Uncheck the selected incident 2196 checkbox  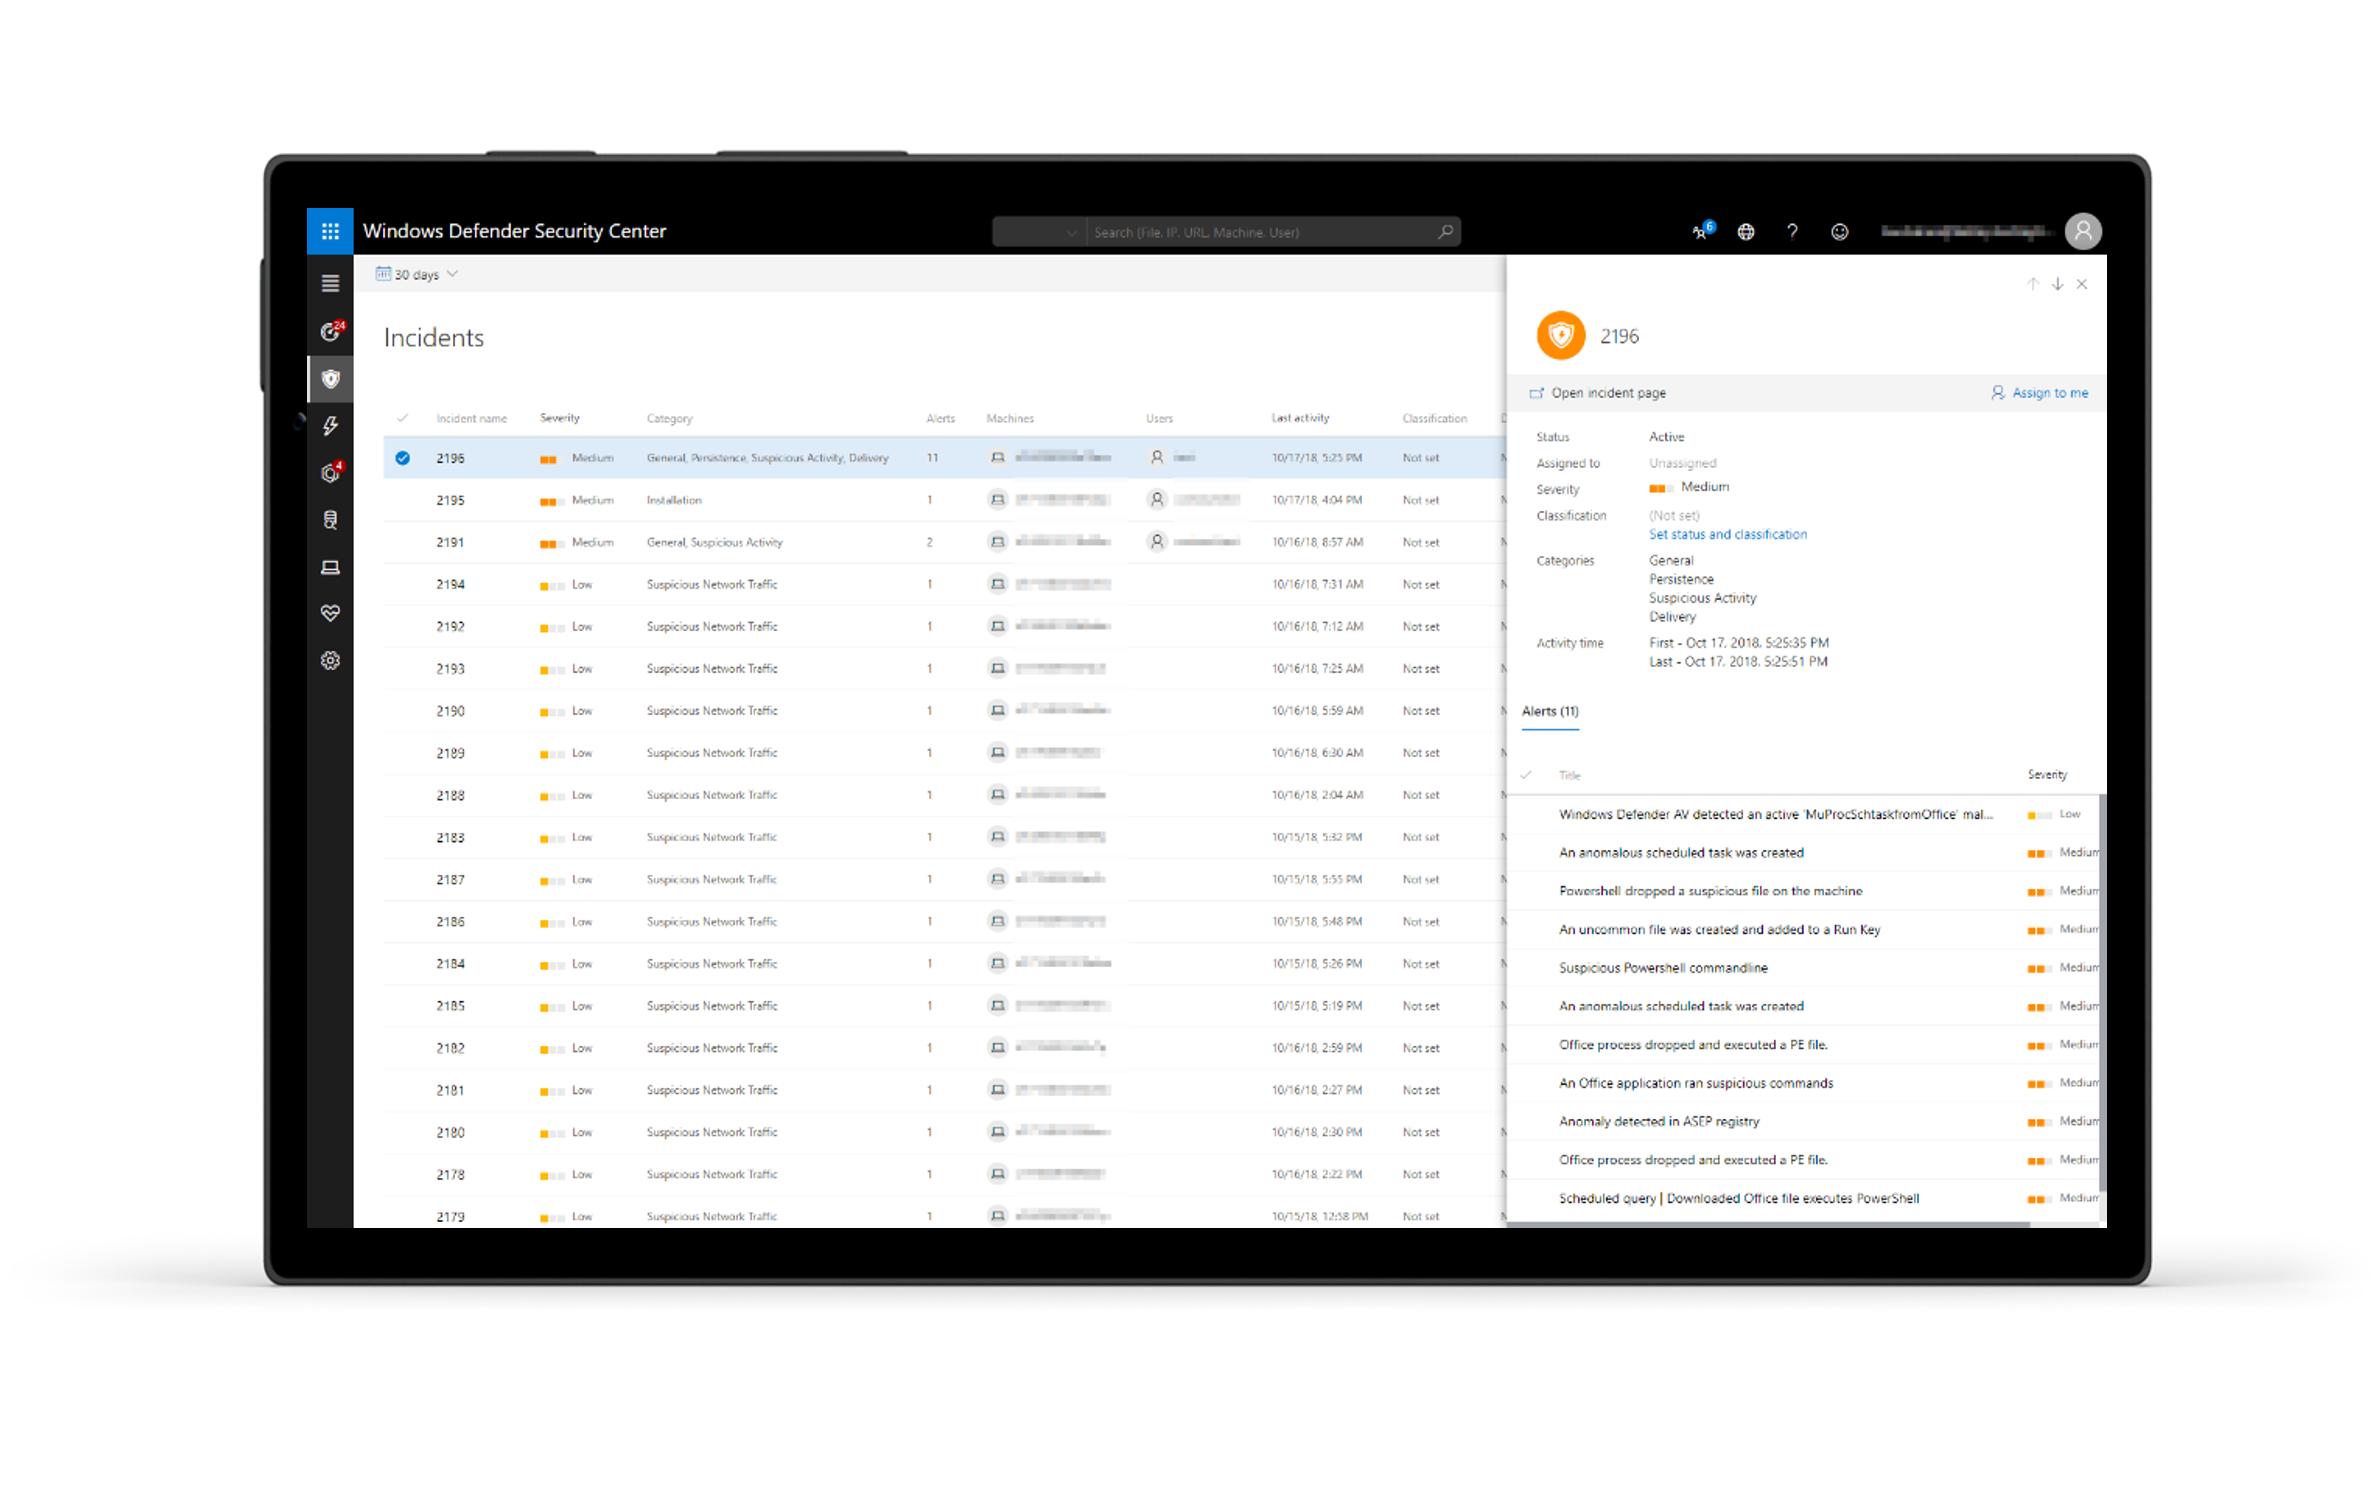point(402,458)
